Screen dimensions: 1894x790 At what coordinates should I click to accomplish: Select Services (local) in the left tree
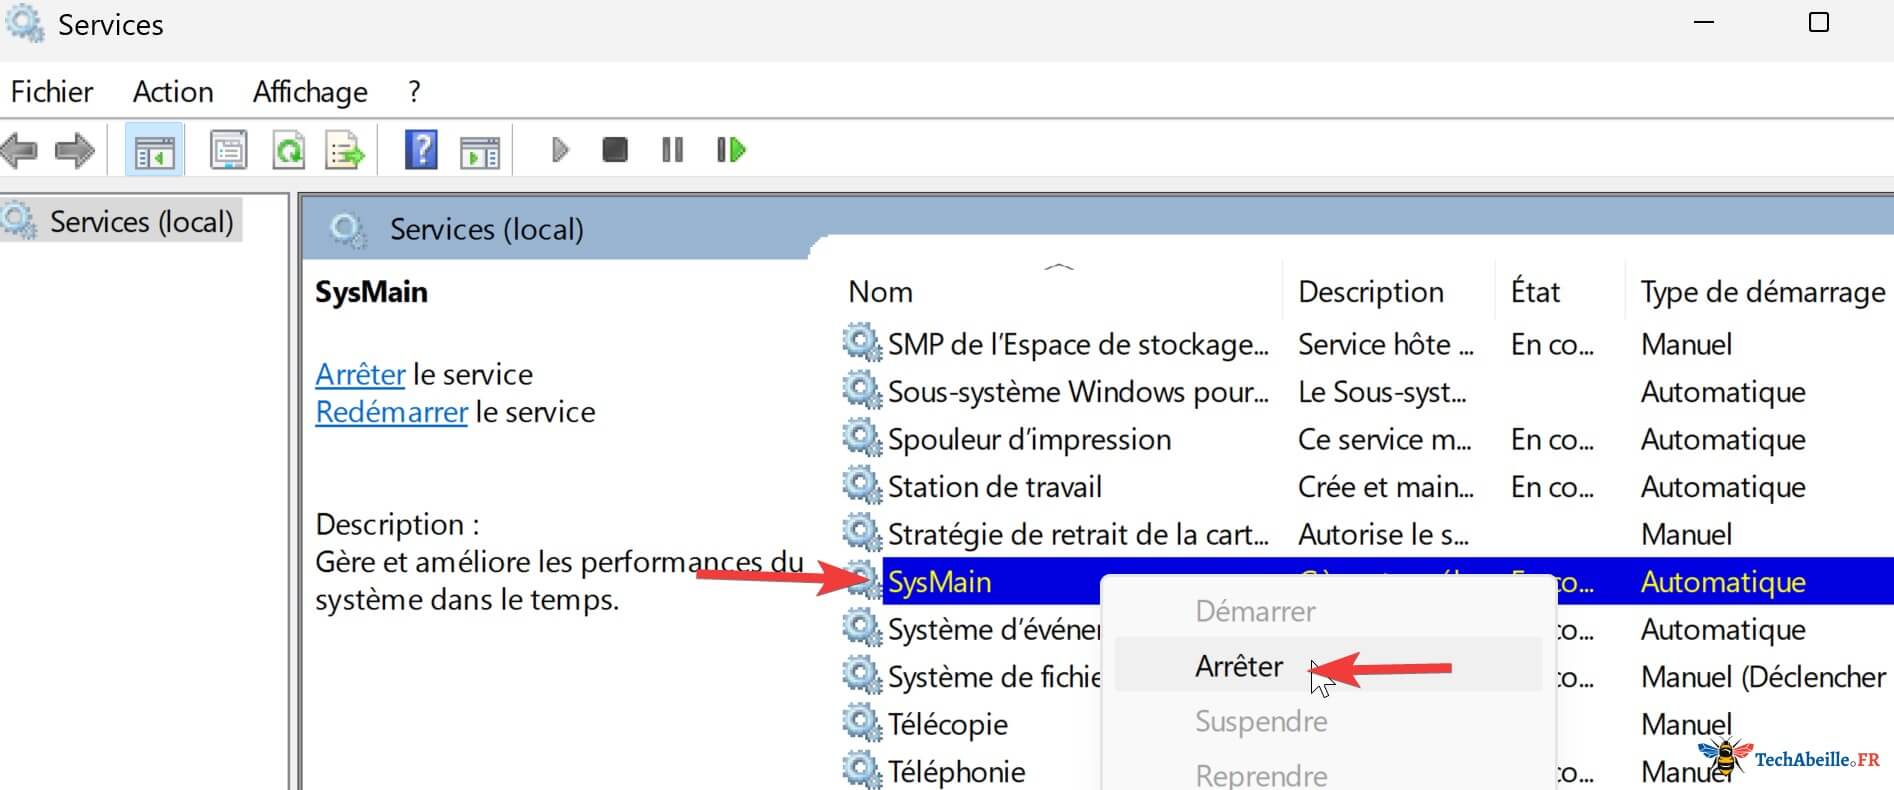pos(141,221)
